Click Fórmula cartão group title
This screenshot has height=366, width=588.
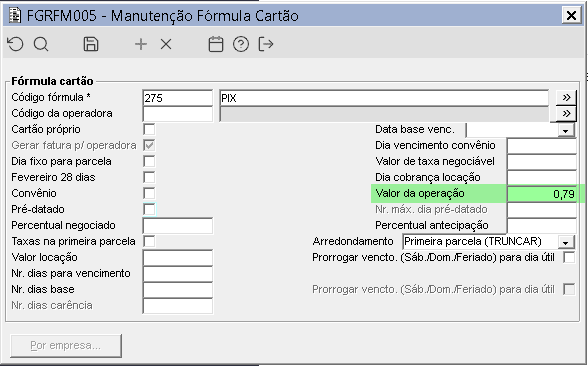click(52, 81)
